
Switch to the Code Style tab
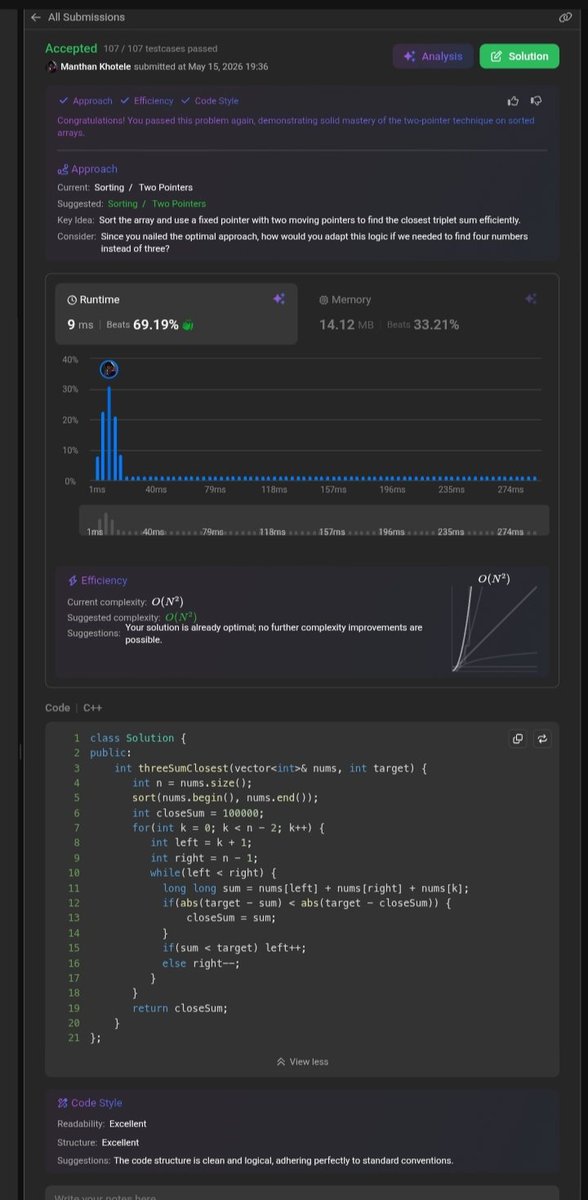210,101
